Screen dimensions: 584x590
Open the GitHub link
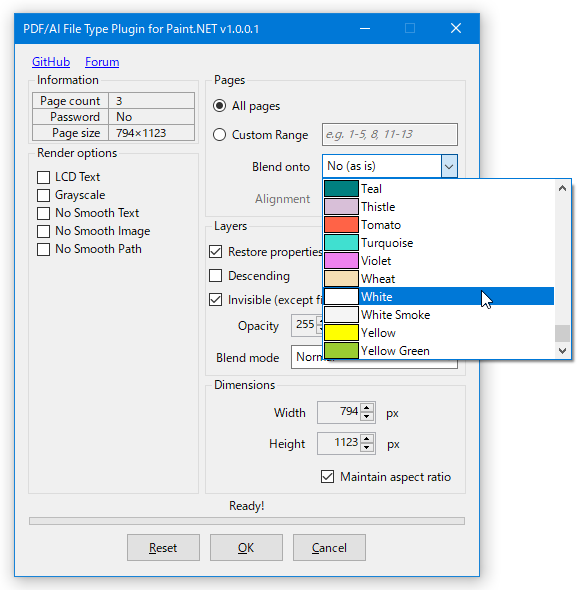click(51, 62)
